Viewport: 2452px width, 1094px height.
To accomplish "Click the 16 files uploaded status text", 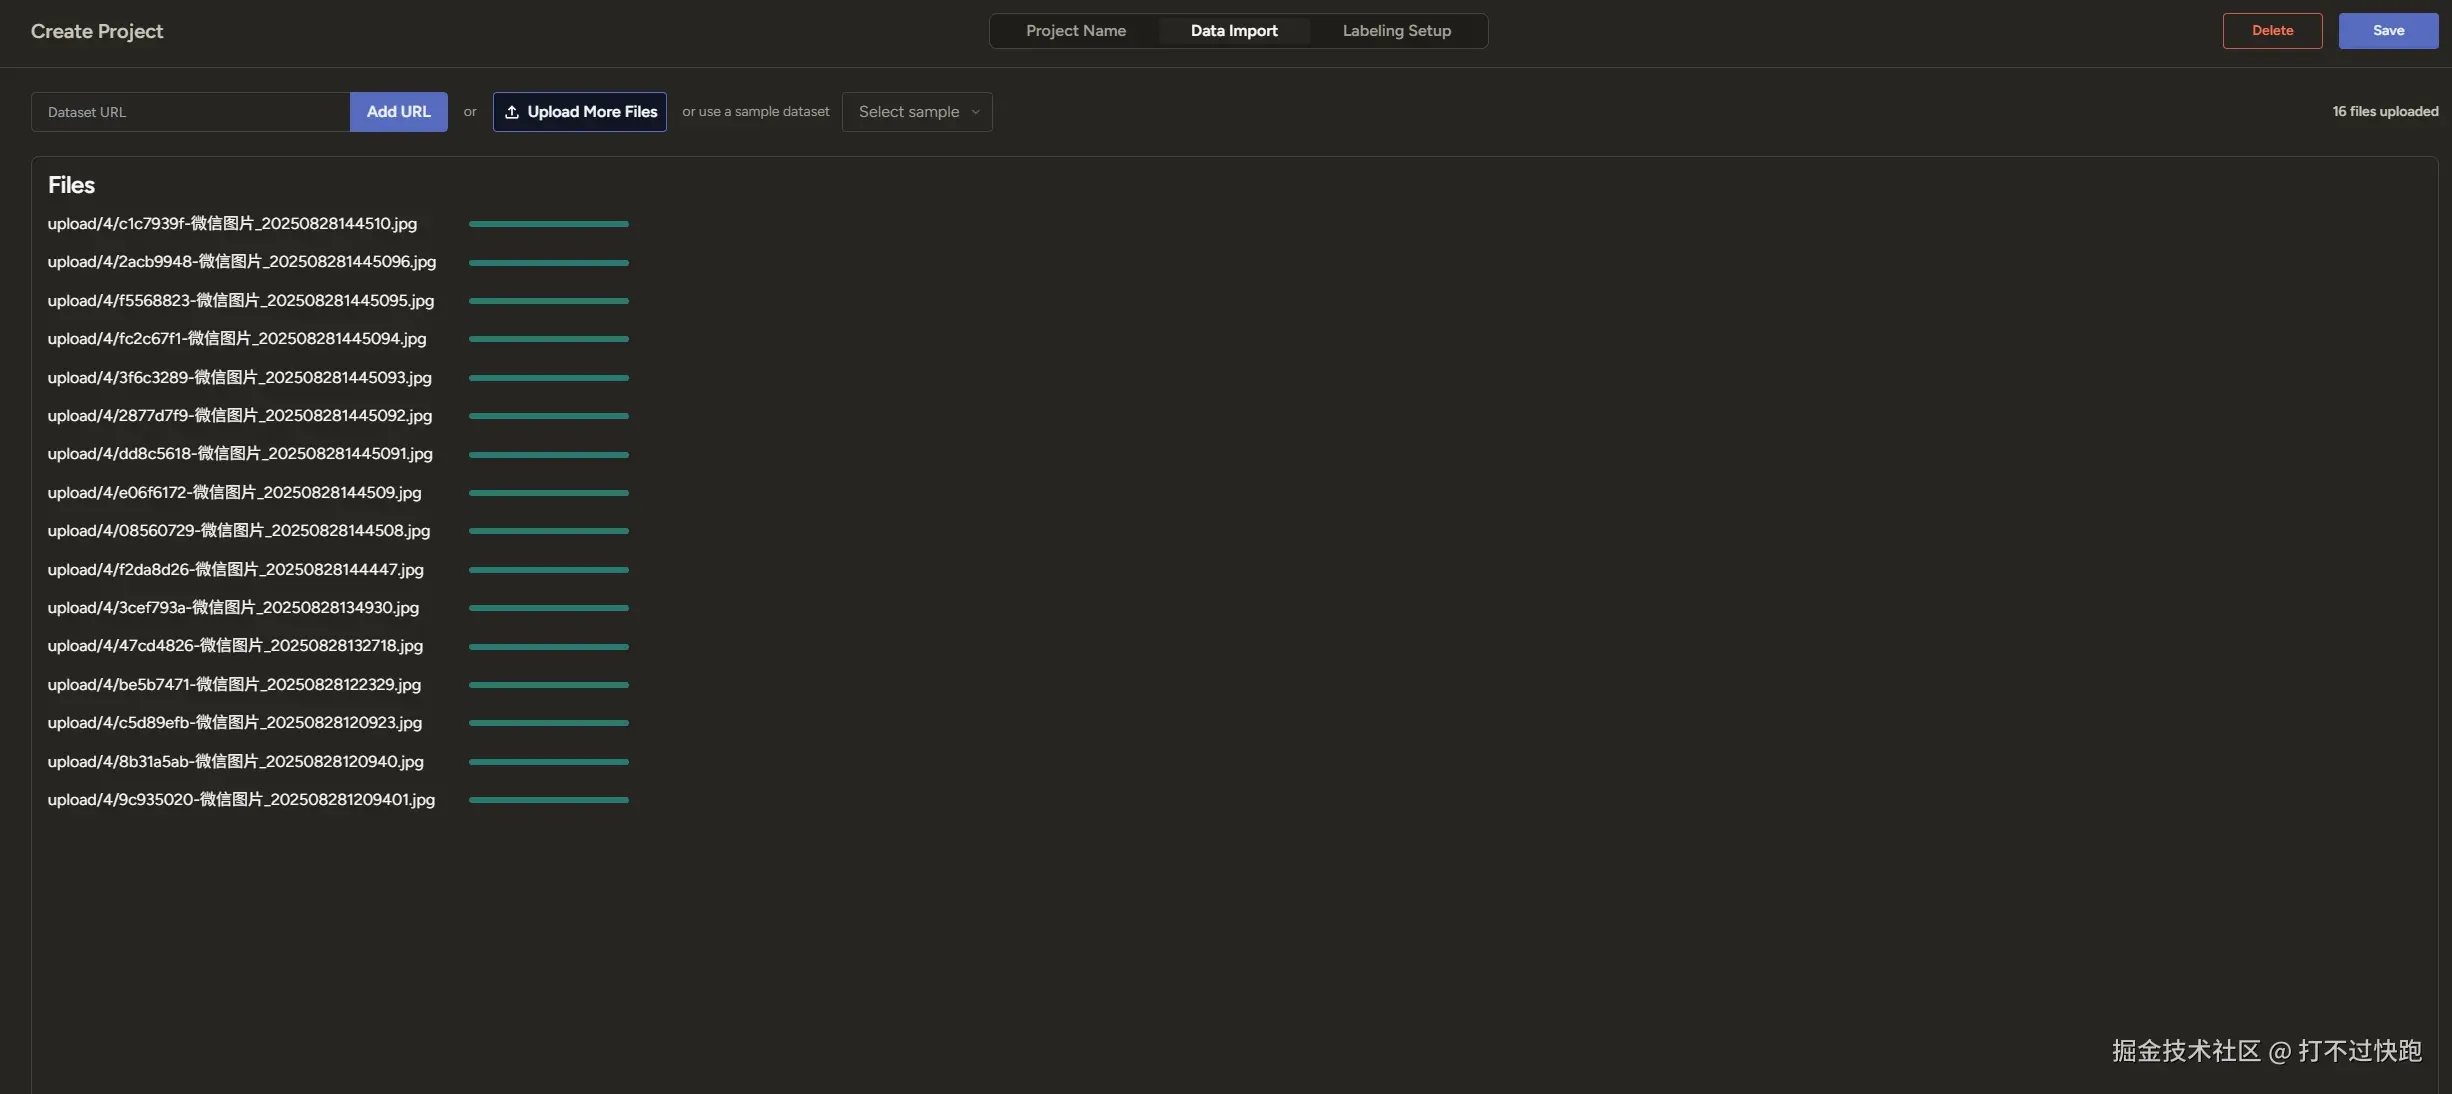I will 2385,112.
